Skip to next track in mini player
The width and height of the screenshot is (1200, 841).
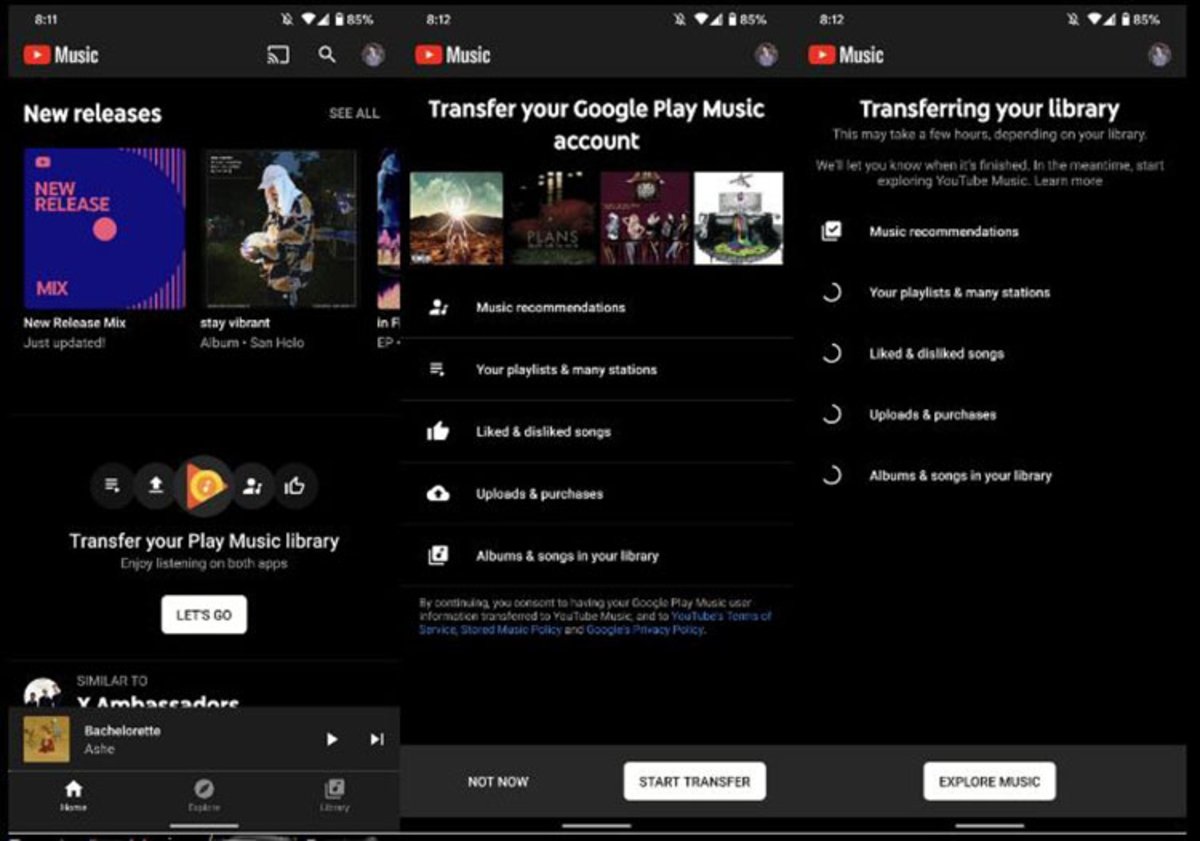click(377, 739)
